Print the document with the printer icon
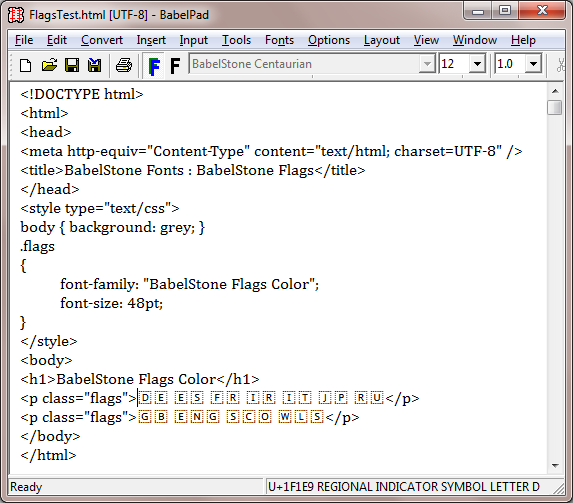Screen dimensions: 573x503 tap(124, 65)
